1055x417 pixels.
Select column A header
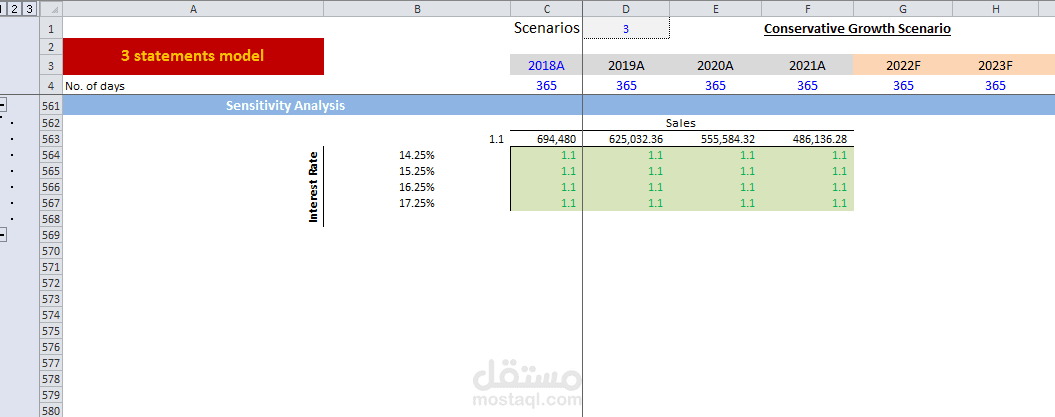193,9
